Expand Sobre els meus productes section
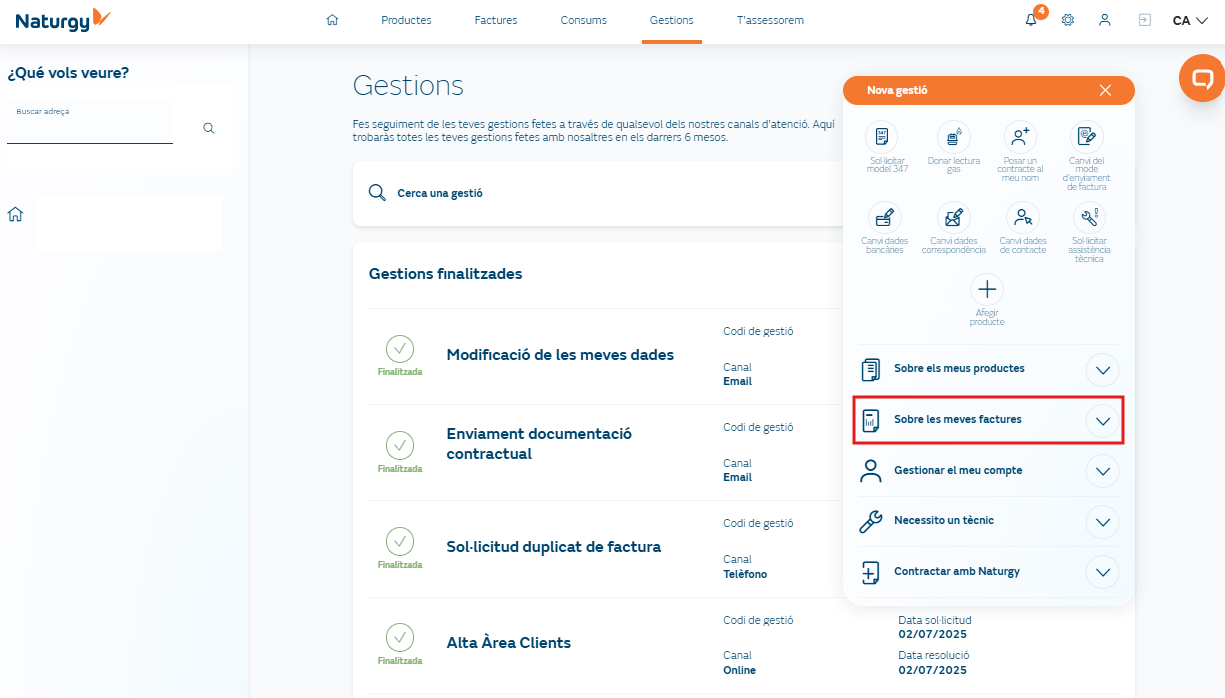The image size is (1225, 698). (1102, 370)
